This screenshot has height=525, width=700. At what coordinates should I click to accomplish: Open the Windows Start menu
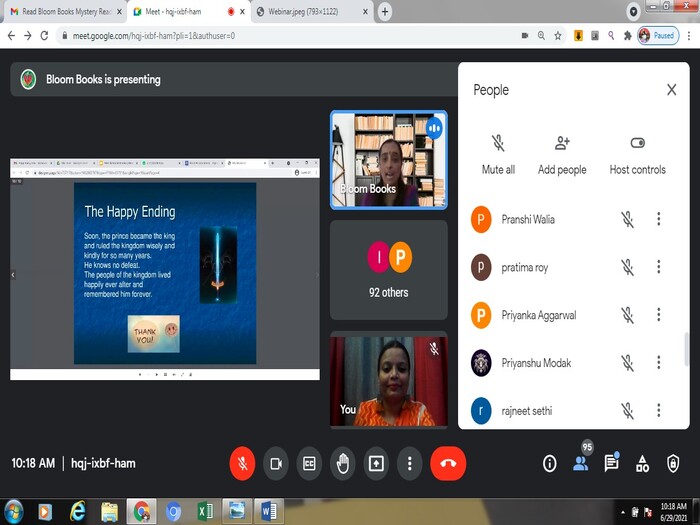pyautogui.click(x=13, y=512)
